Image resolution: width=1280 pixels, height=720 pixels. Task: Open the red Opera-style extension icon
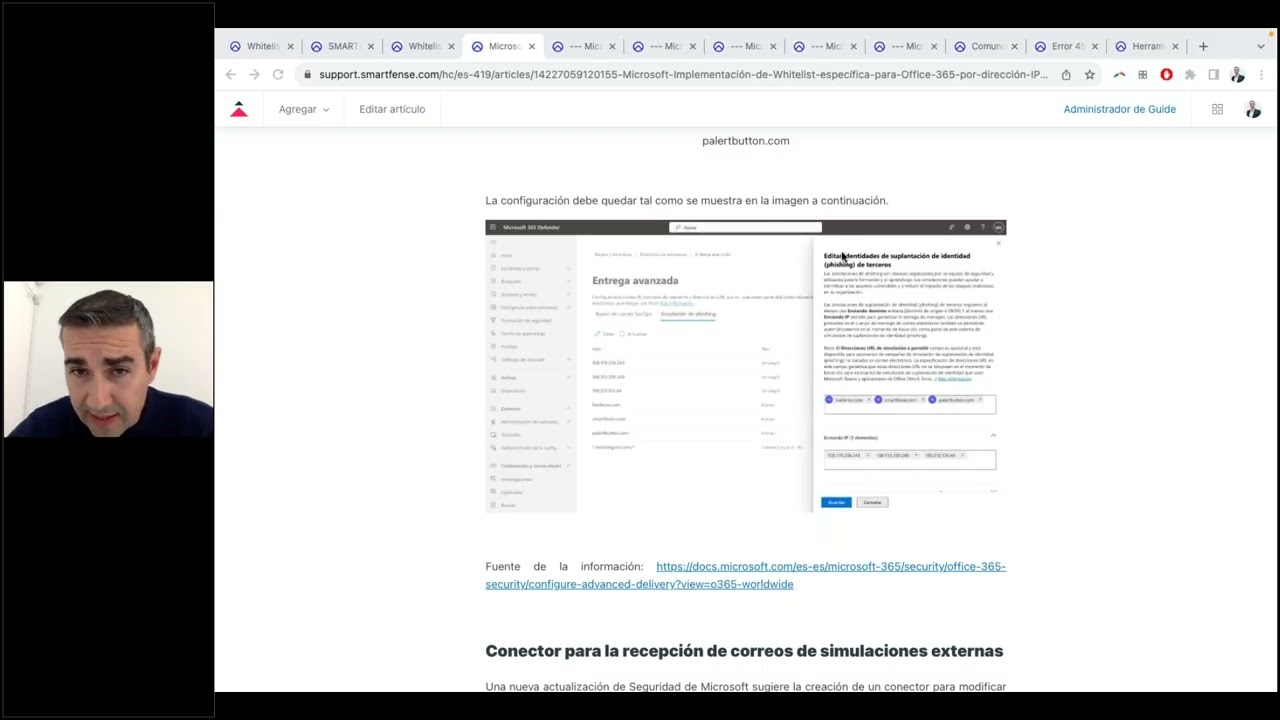click(1166, 75)
